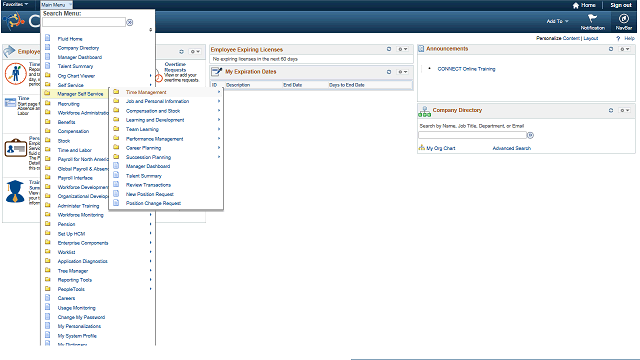Select Position Change Request menu item
The width and height of the screenshot is (640, 360).
[153, 203]
